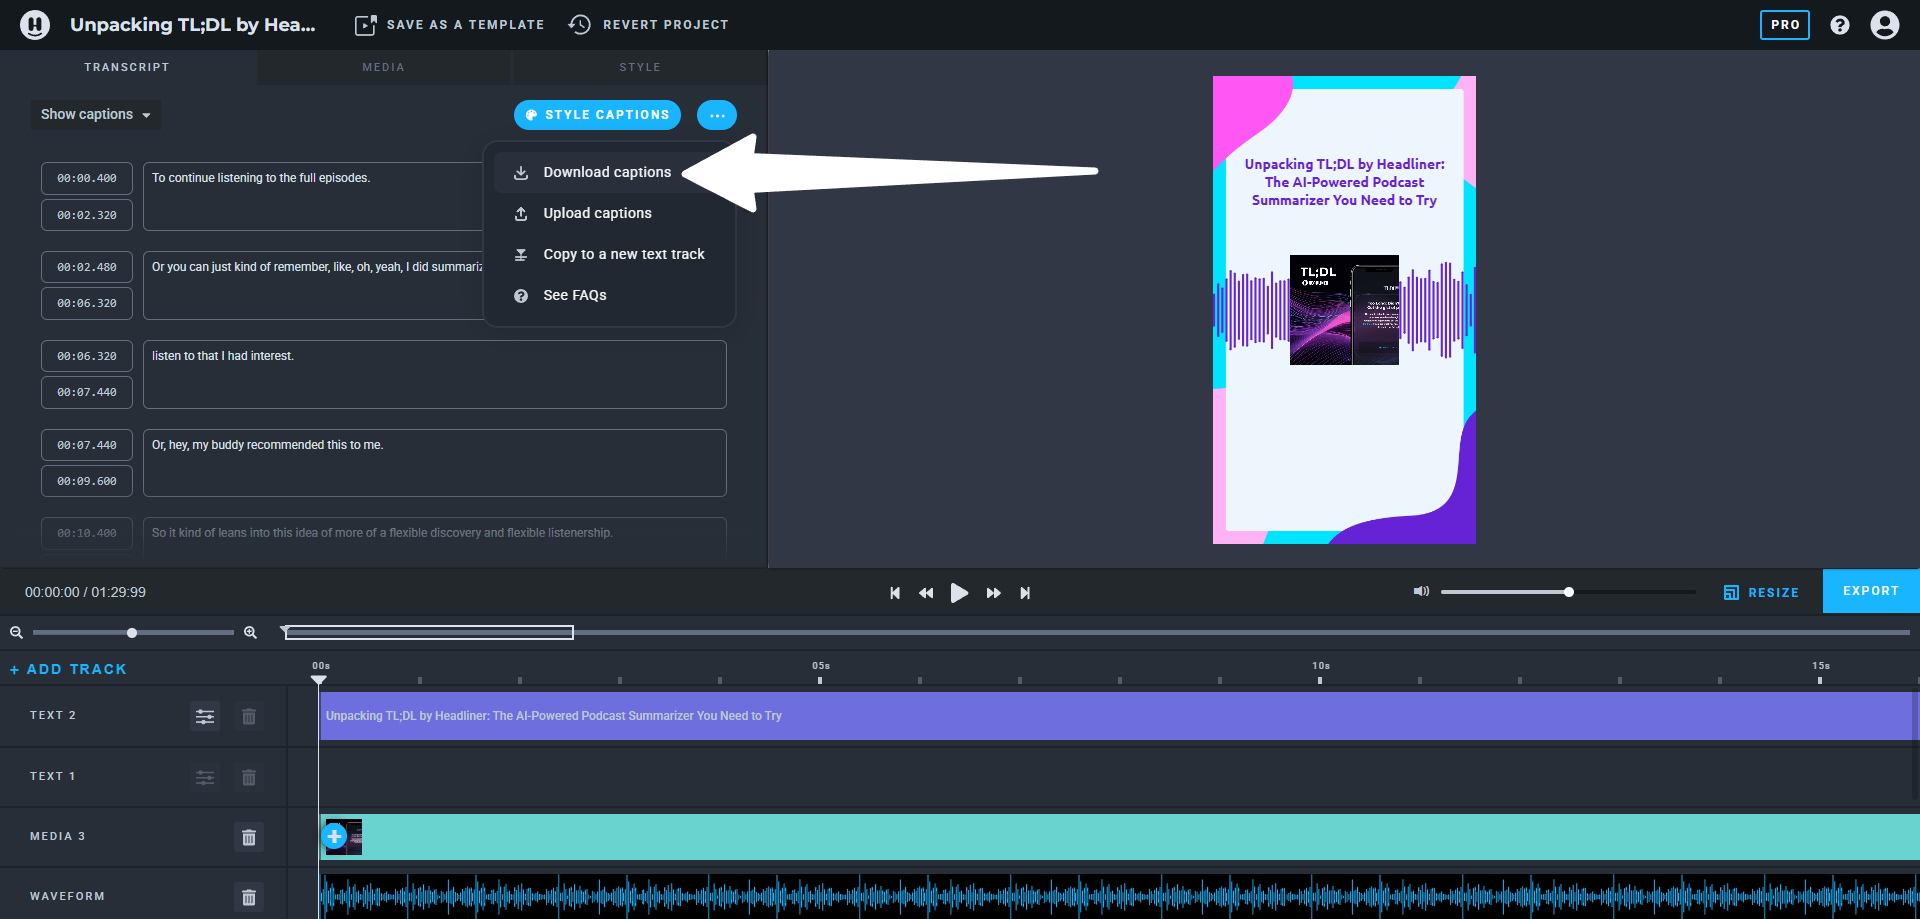Screen dimensions: 1920x919
Task: Click the Export button
Action: tap(1871, 591)
